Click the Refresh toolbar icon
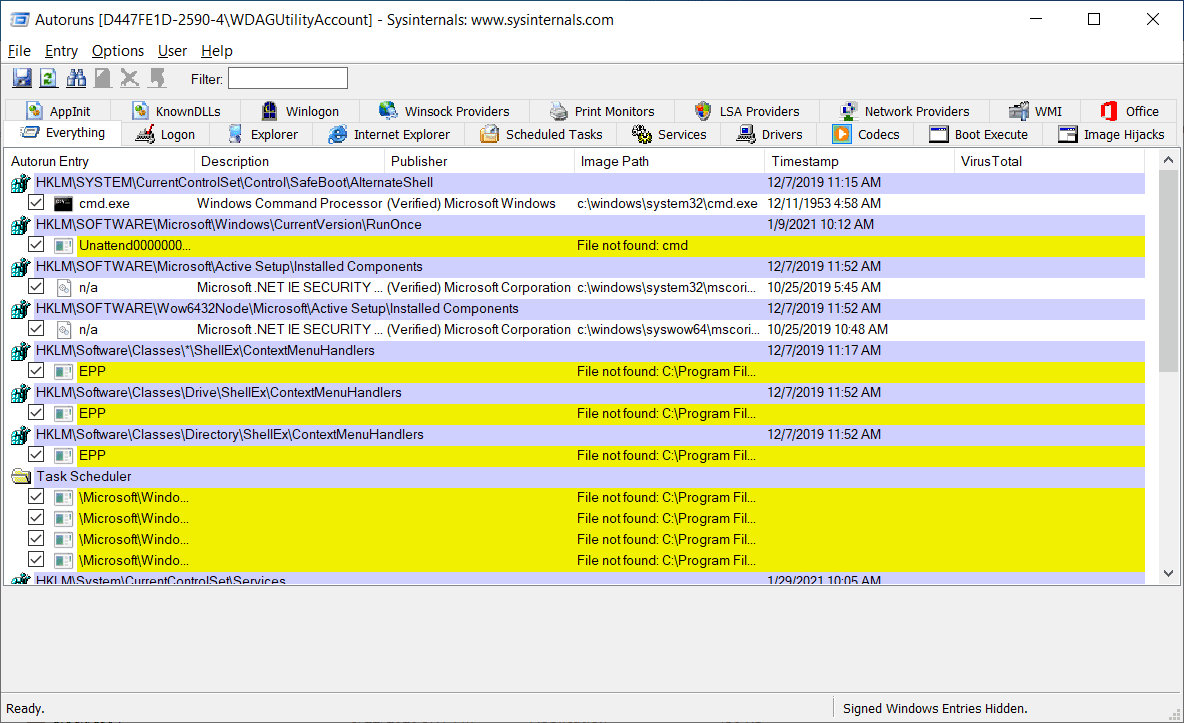Viewport: 1184px width, 723px height. coord(48,78)
